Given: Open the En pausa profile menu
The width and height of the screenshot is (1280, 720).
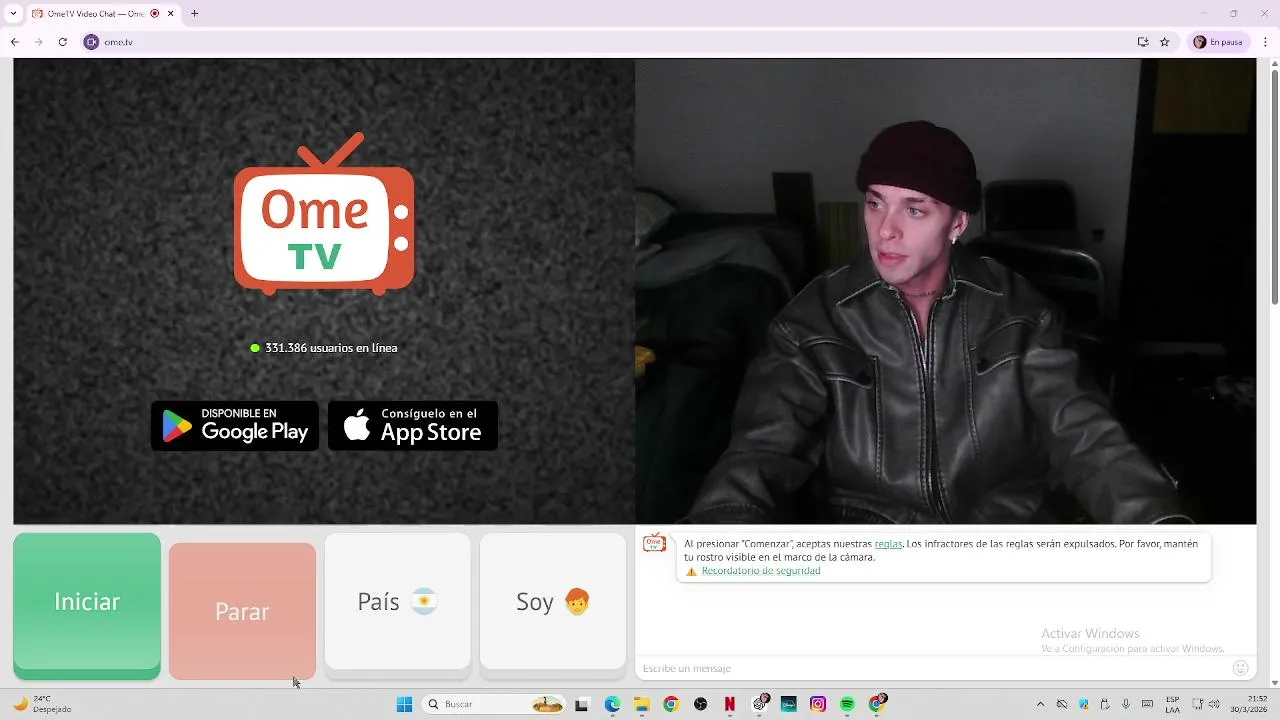Looking at the screenshot, I should [x=1218, y=42].
